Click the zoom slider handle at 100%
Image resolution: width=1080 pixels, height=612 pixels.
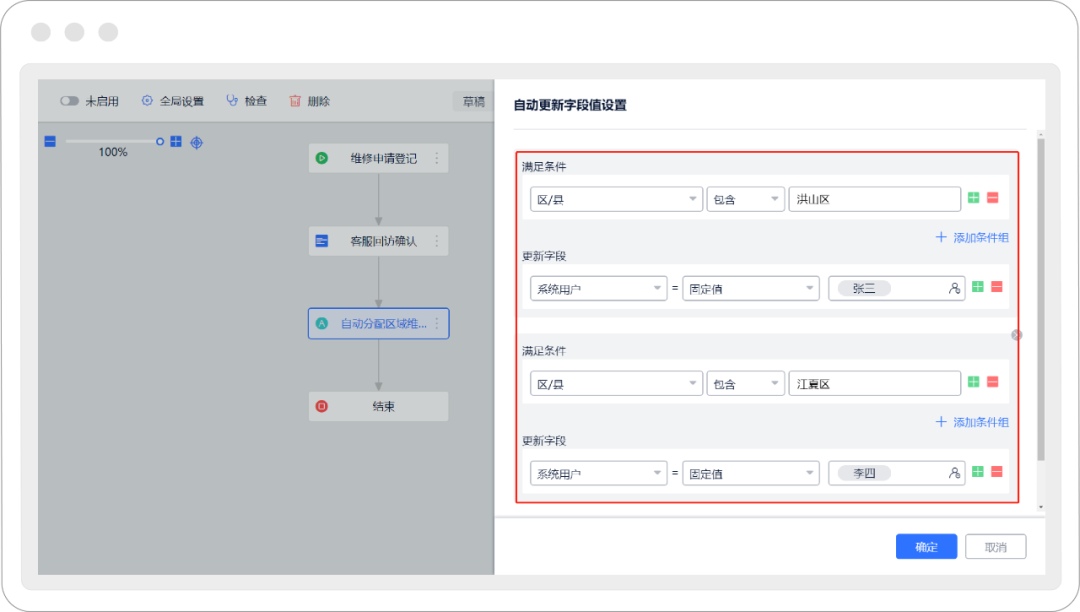160,142
